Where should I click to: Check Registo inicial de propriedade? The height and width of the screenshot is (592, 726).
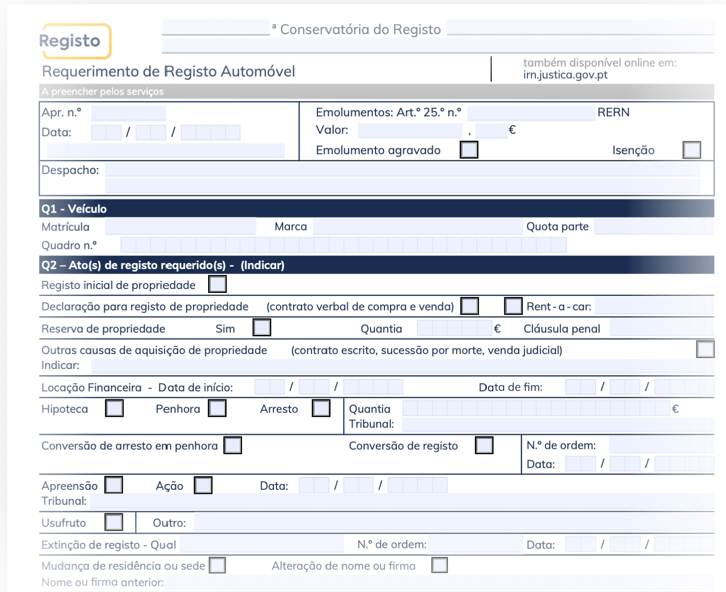point(217,284)
